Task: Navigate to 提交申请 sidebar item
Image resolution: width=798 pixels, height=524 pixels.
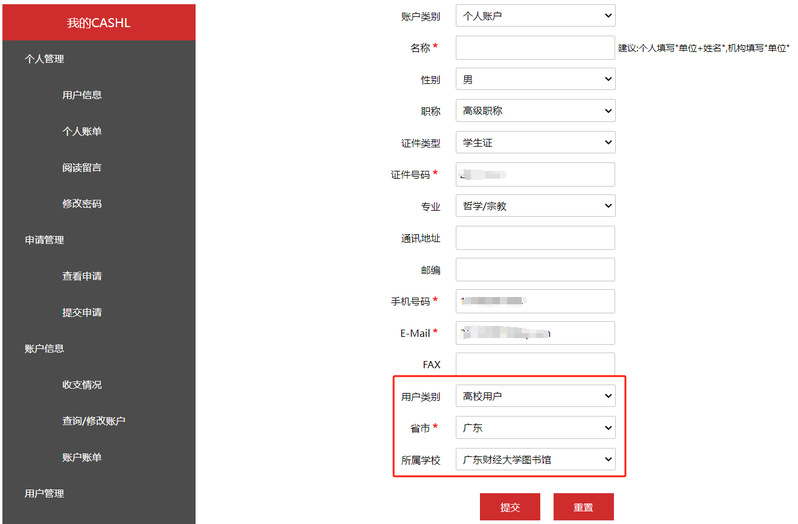Action: tap(82, 312)
